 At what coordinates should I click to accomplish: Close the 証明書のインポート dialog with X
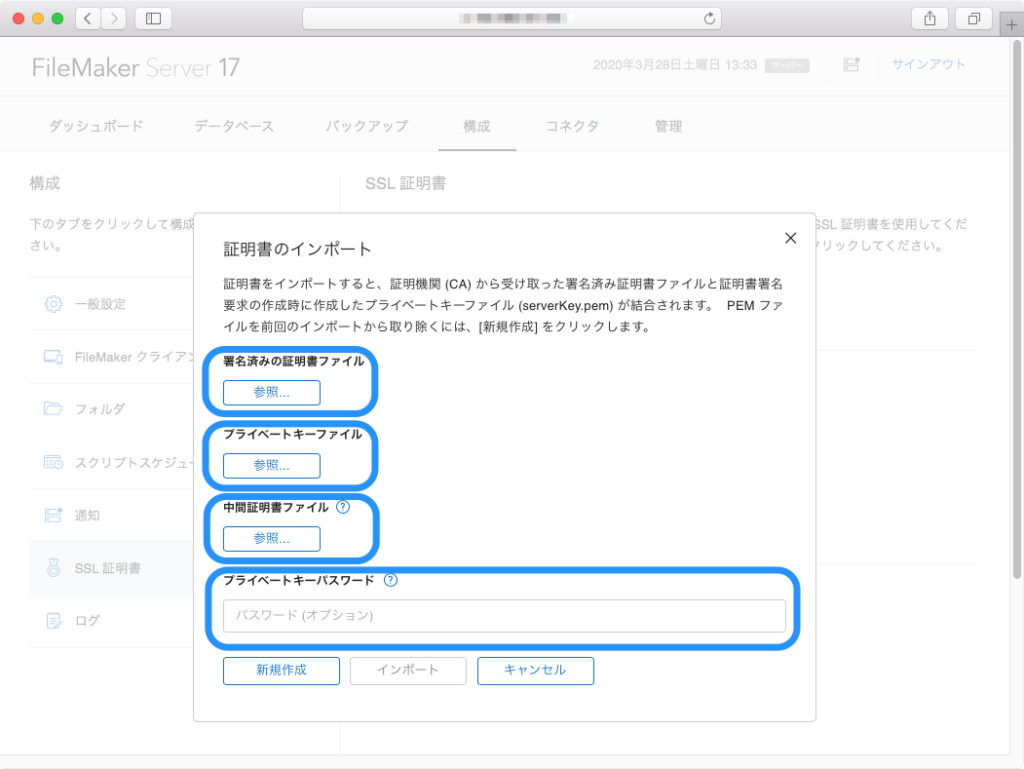click(x=790, y=238)
